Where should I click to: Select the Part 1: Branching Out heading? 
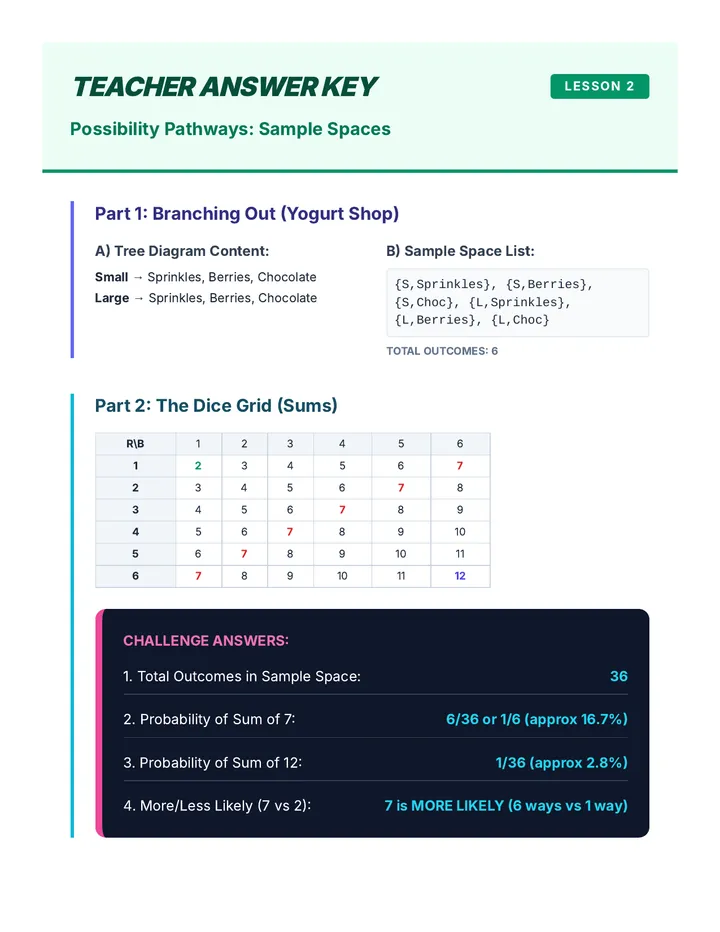pyautogui.click(x=247, y=213)
